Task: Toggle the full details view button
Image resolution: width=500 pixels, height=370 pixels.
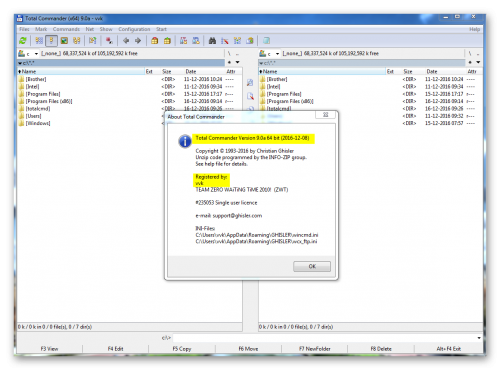Action: [x=51, y=41]
